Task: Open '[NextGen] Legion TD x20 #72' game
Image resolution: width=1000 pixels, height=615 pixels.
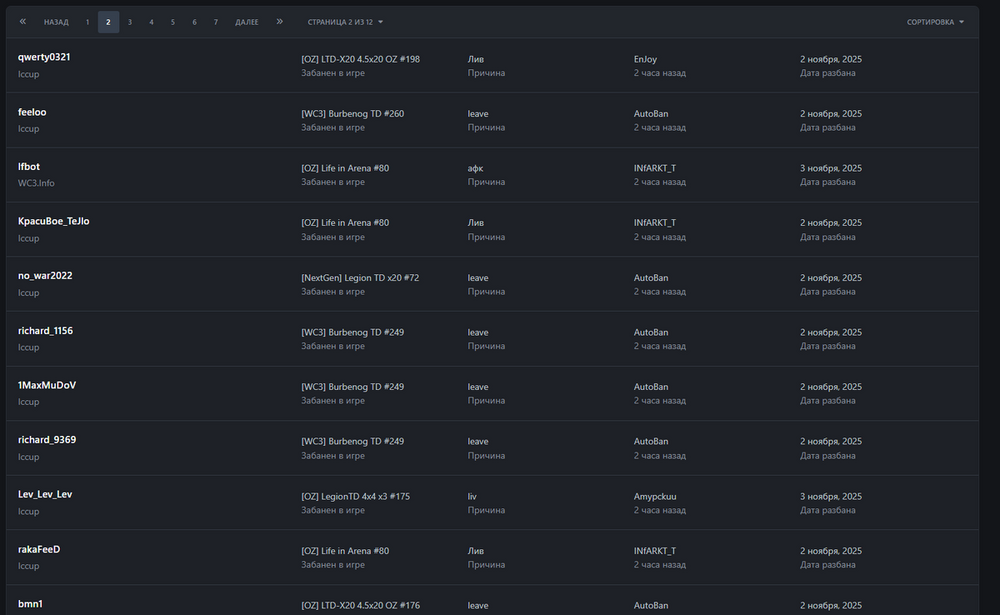Action: [x=360, y=277]
